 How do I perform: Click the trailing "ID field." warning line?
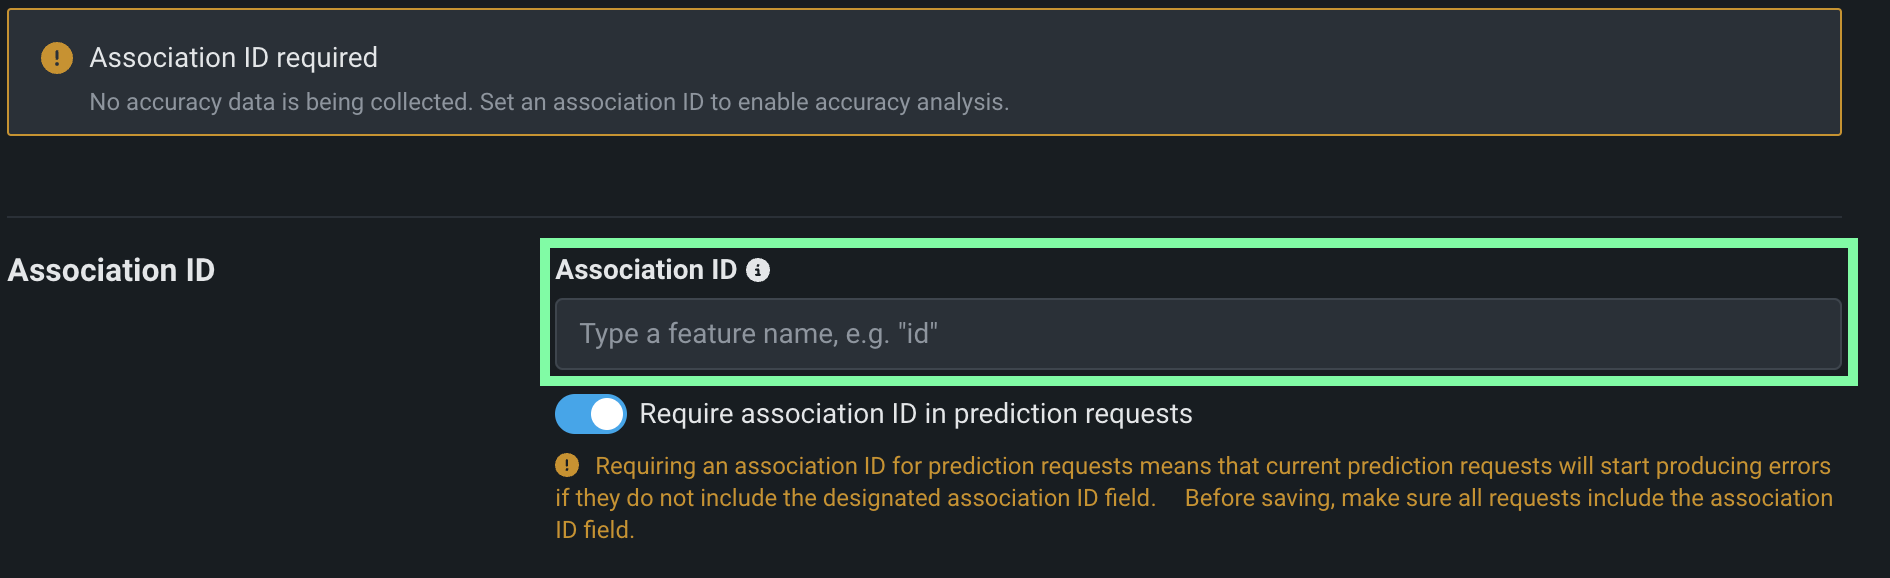tap(595, 530)
